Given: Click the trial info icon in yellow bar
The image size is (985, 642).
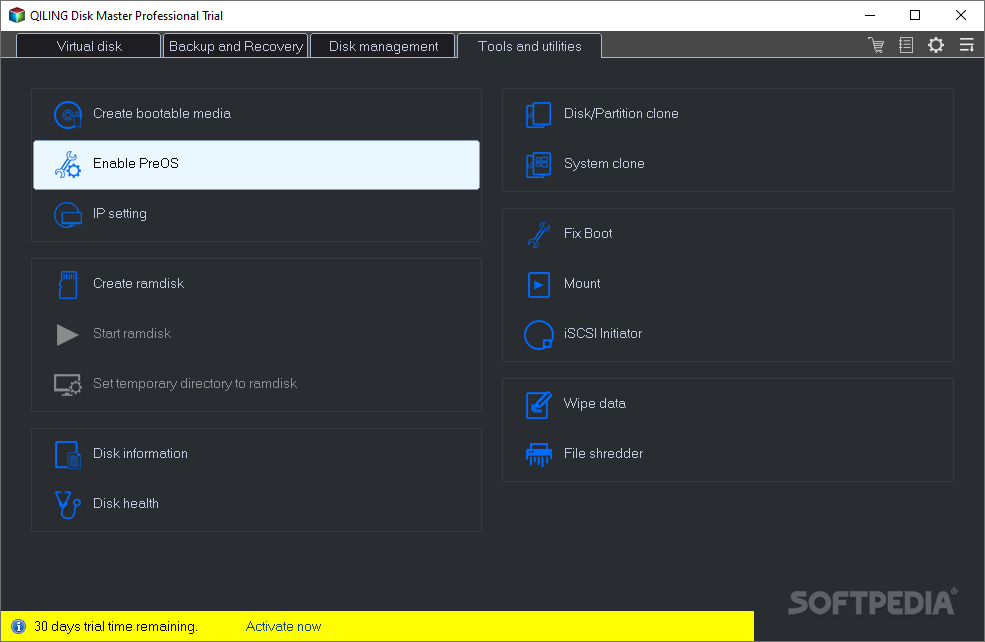Looking at the screenshot, I should click(19, 626).
